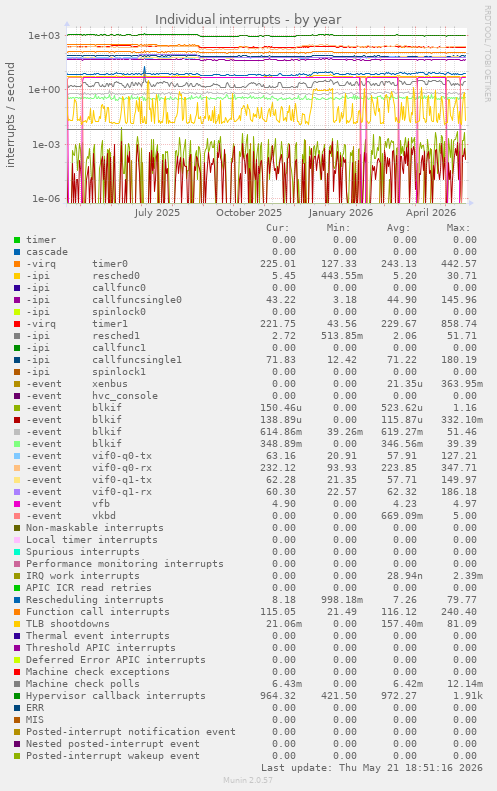Click the Max: column header
Screen dimensions: 497x791
[x=458, y=228]
